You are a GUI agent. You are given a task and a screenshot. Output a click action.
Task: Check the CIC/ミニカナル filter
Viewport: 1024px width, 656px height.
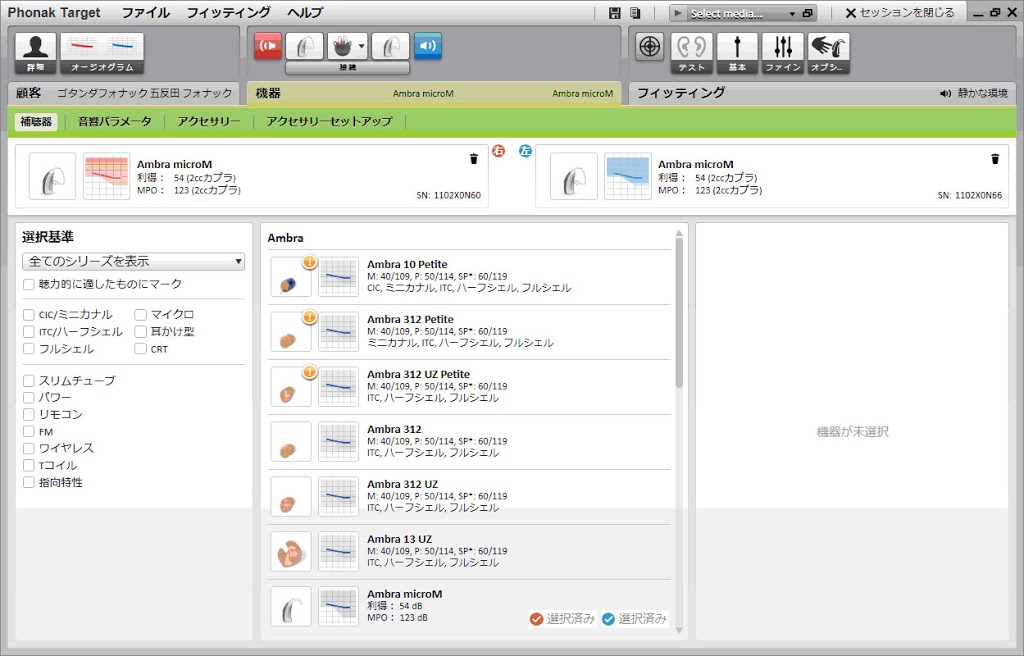[x=29, y=314]
